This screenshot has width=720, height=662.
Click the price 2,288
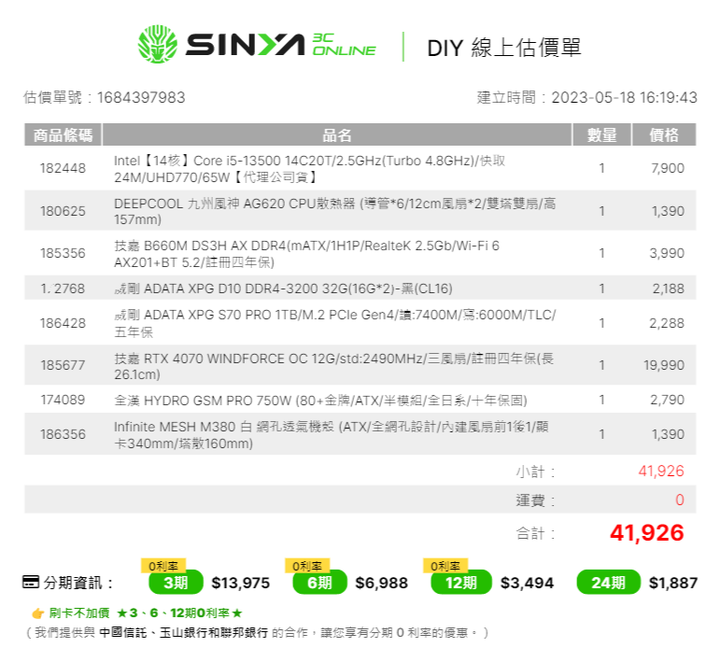coord(667,324)
